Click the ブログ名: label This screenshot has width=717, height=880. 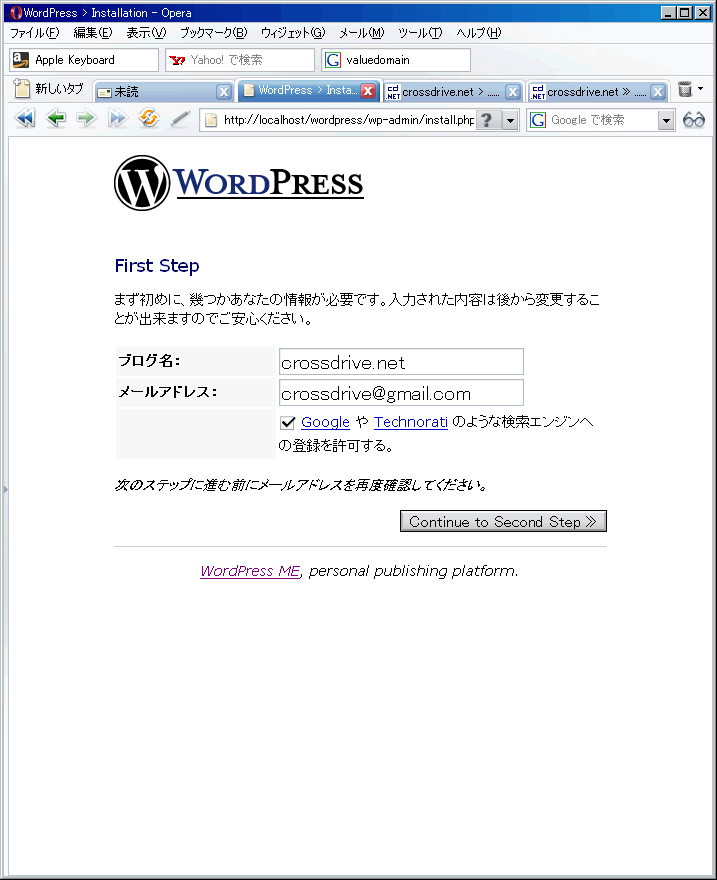(x=149, y=360)
